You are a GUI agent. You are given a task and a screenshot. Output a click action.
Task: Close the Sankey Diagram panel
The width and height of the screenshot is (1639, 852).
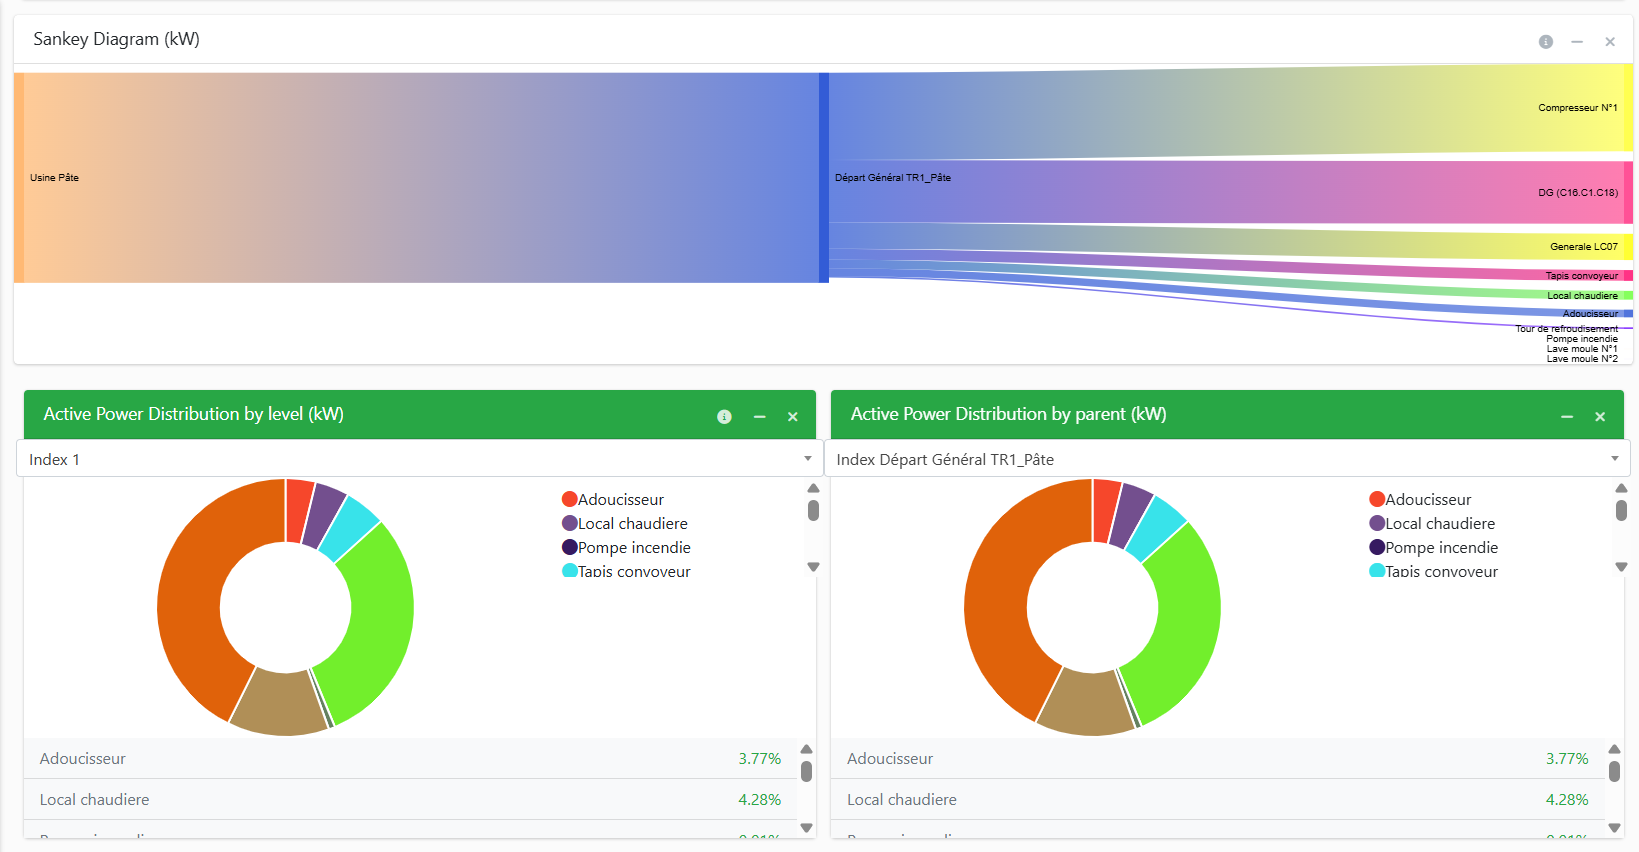click(x=1610, y=42)
